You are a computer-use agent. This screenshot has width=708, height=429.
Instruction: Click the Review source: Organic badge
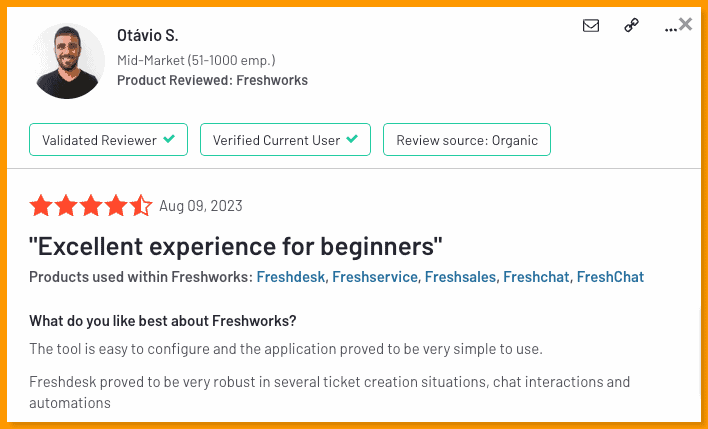[x=467, y=140]
